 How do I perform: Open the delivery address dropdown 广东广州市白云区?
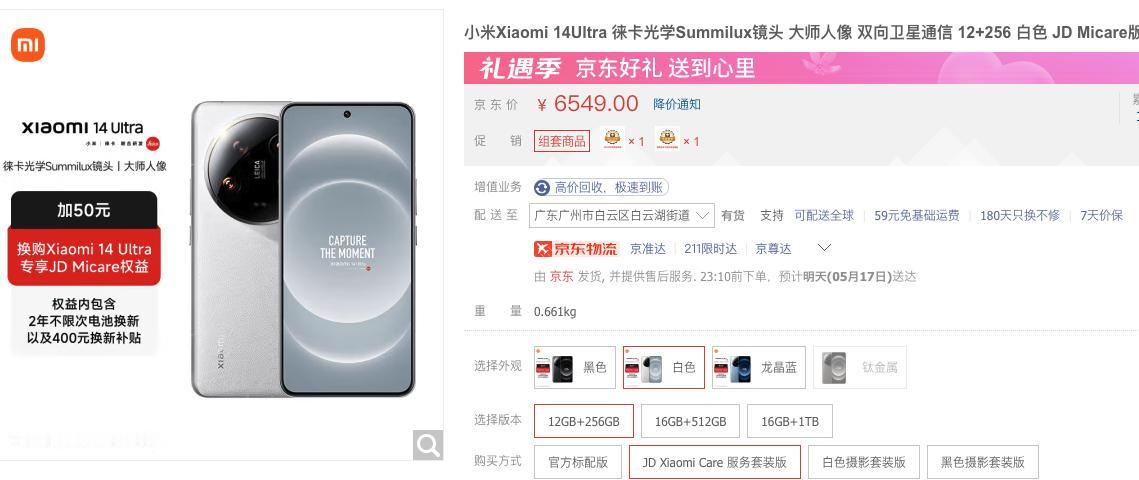622,216
